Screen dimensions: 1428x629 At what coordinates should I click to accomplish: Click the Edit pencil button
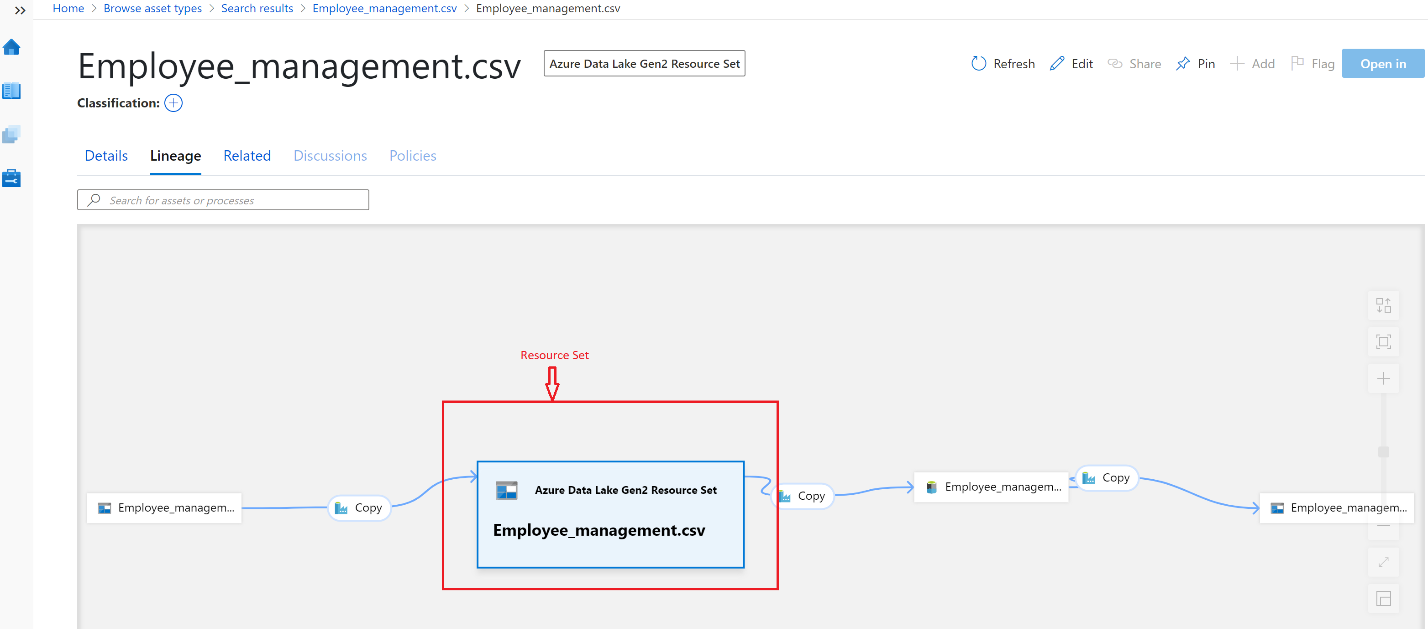click(x=1071, y=64)
